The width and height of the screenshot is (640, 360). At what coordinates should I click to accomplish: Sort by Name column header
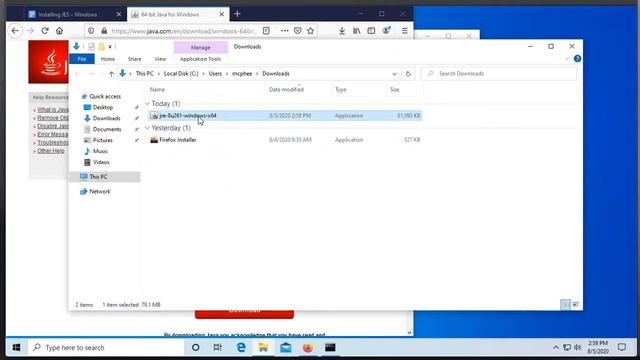pos(157,90)
